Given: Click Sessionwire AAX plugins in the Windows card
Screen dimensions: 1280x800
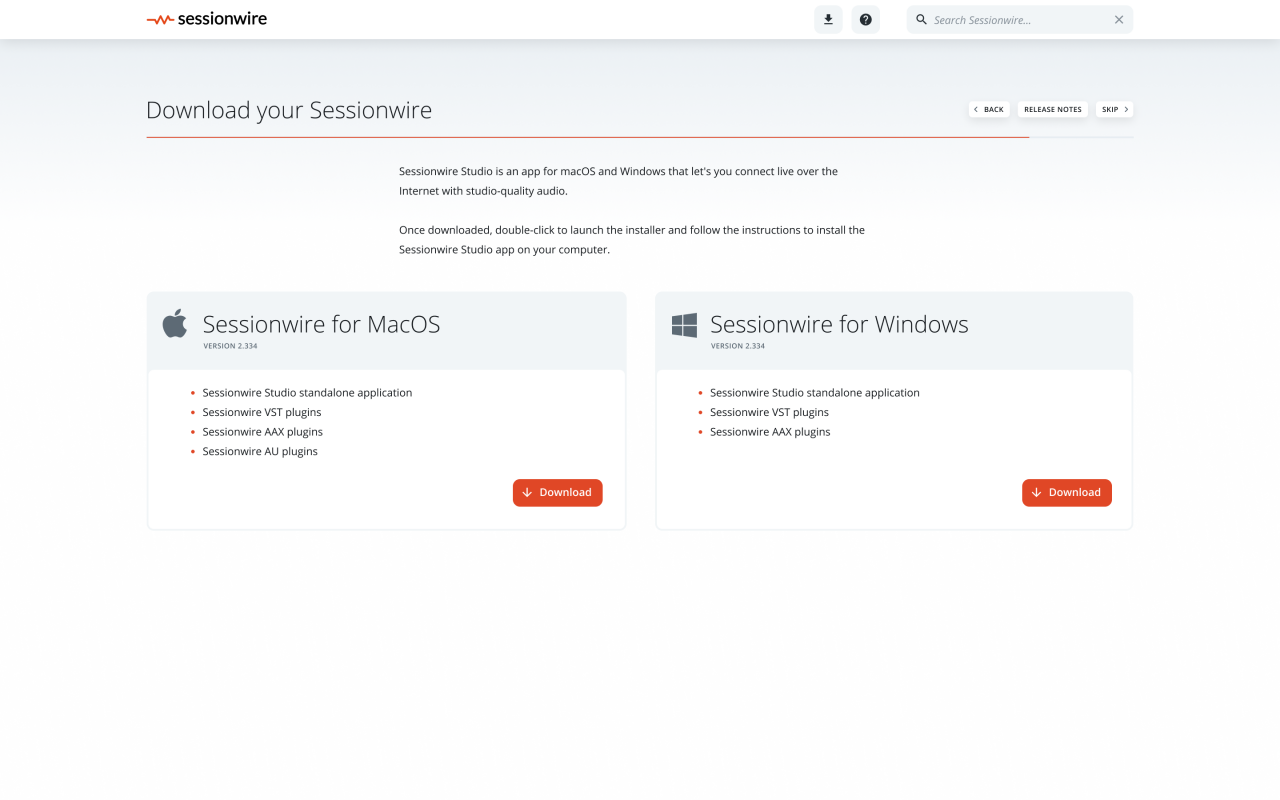Looking at the screenshot, I should pyautogui.click(x=770, y=432).
